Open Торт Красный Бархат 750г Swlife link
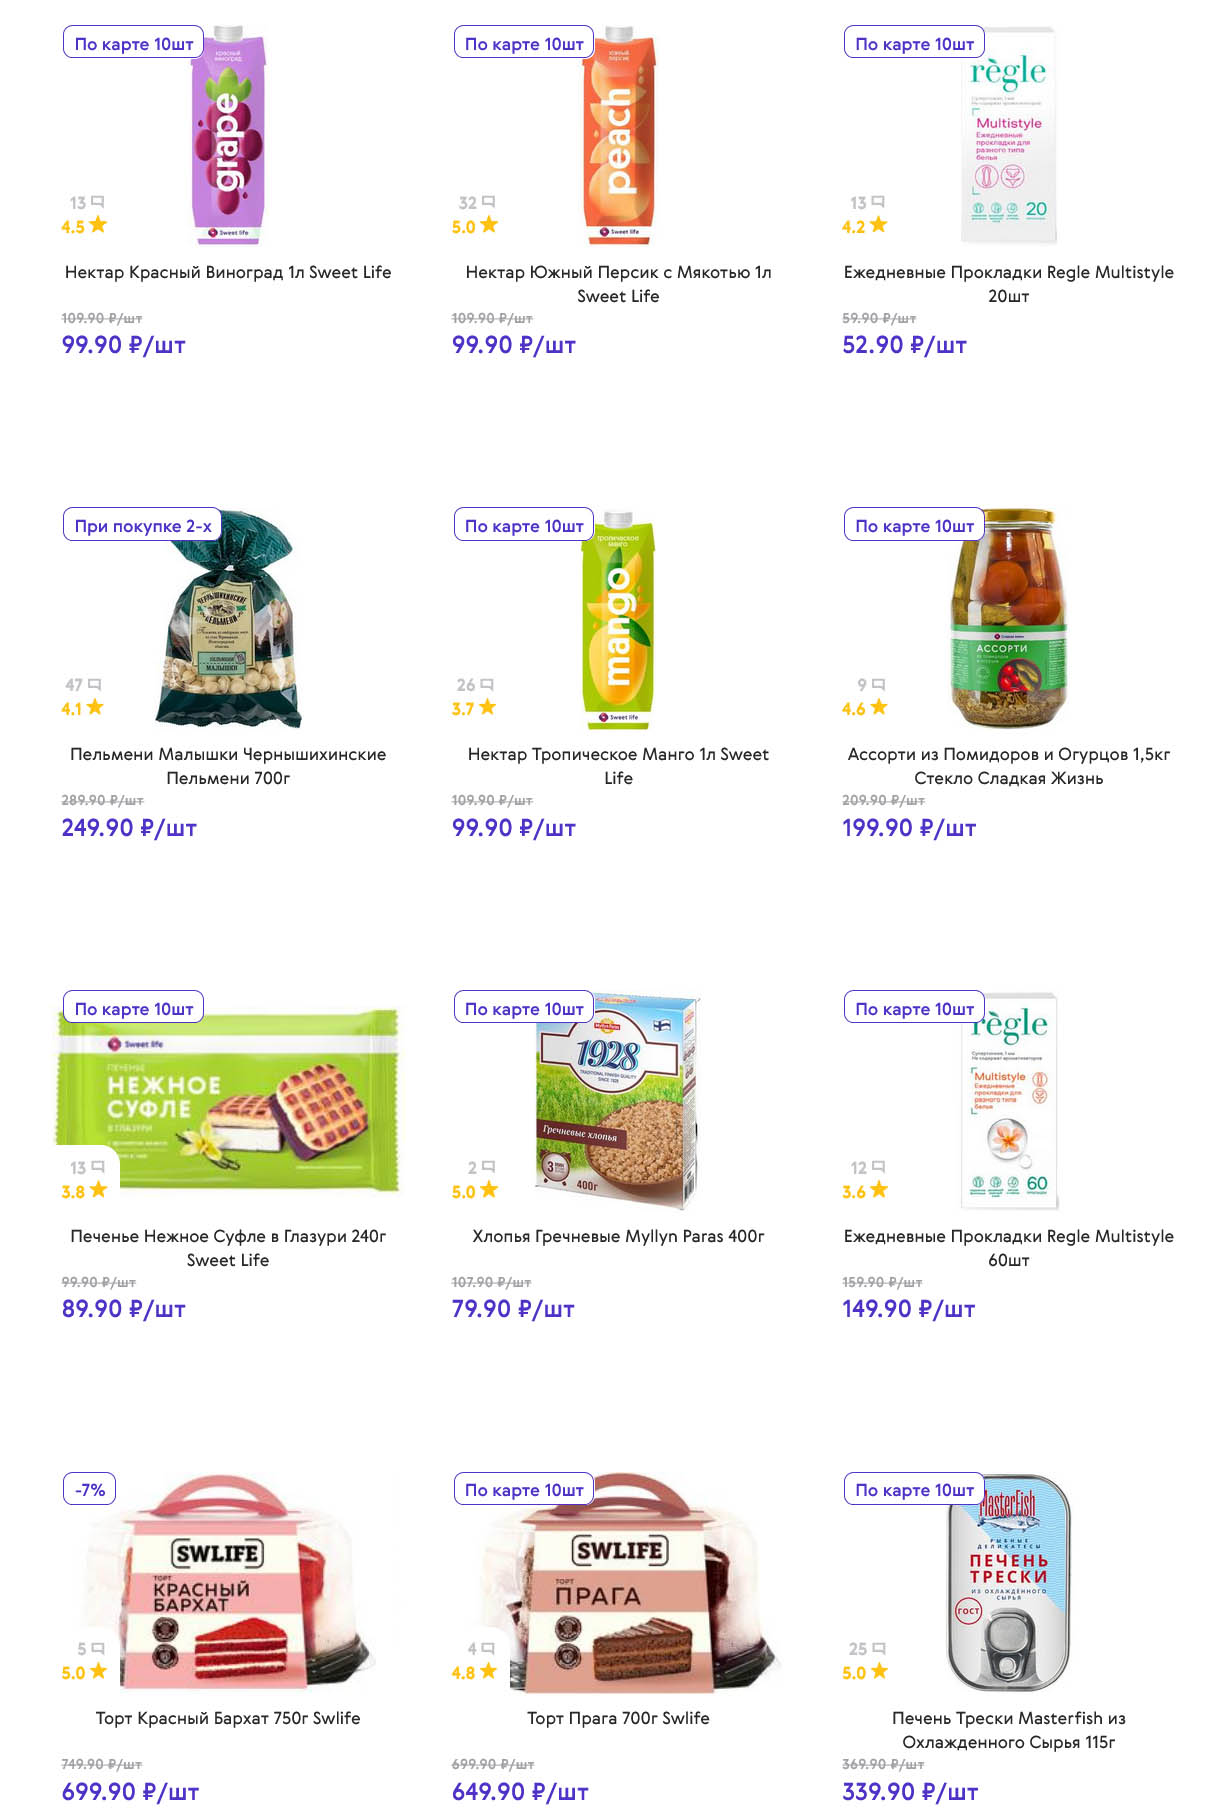The height and width of the screenshot is (1818, 1215). [x=228, y=1718]
